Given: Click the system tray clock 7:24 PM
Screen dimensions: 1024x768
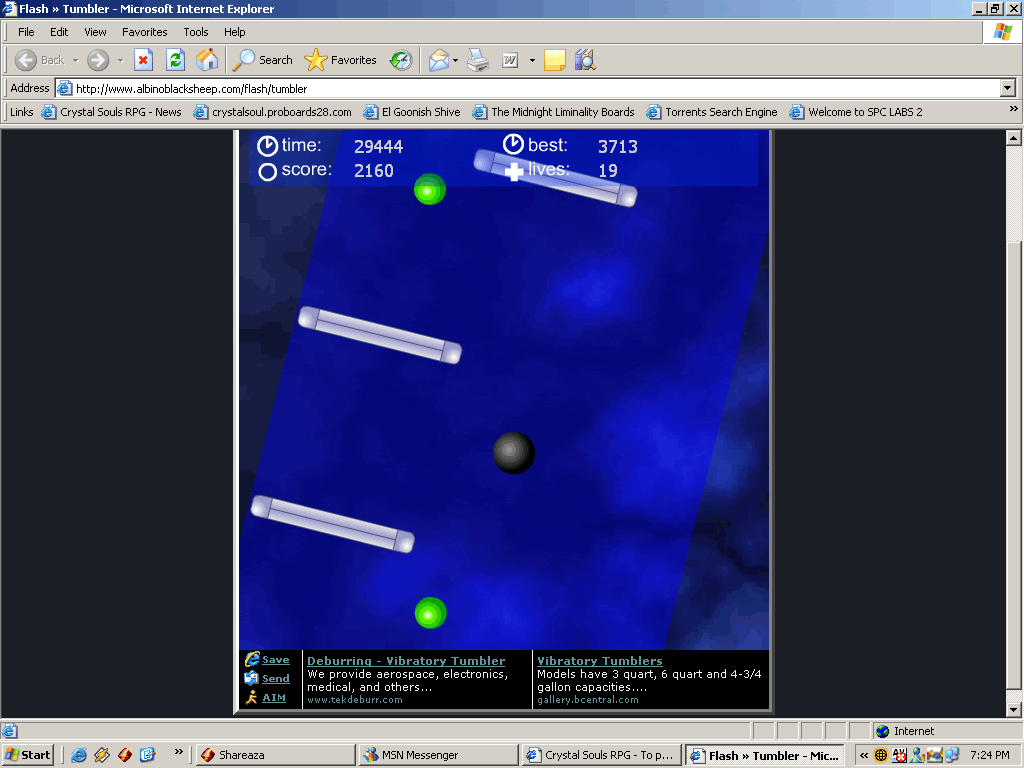Looking at the screenshot, I should click(x=989, y=756).
